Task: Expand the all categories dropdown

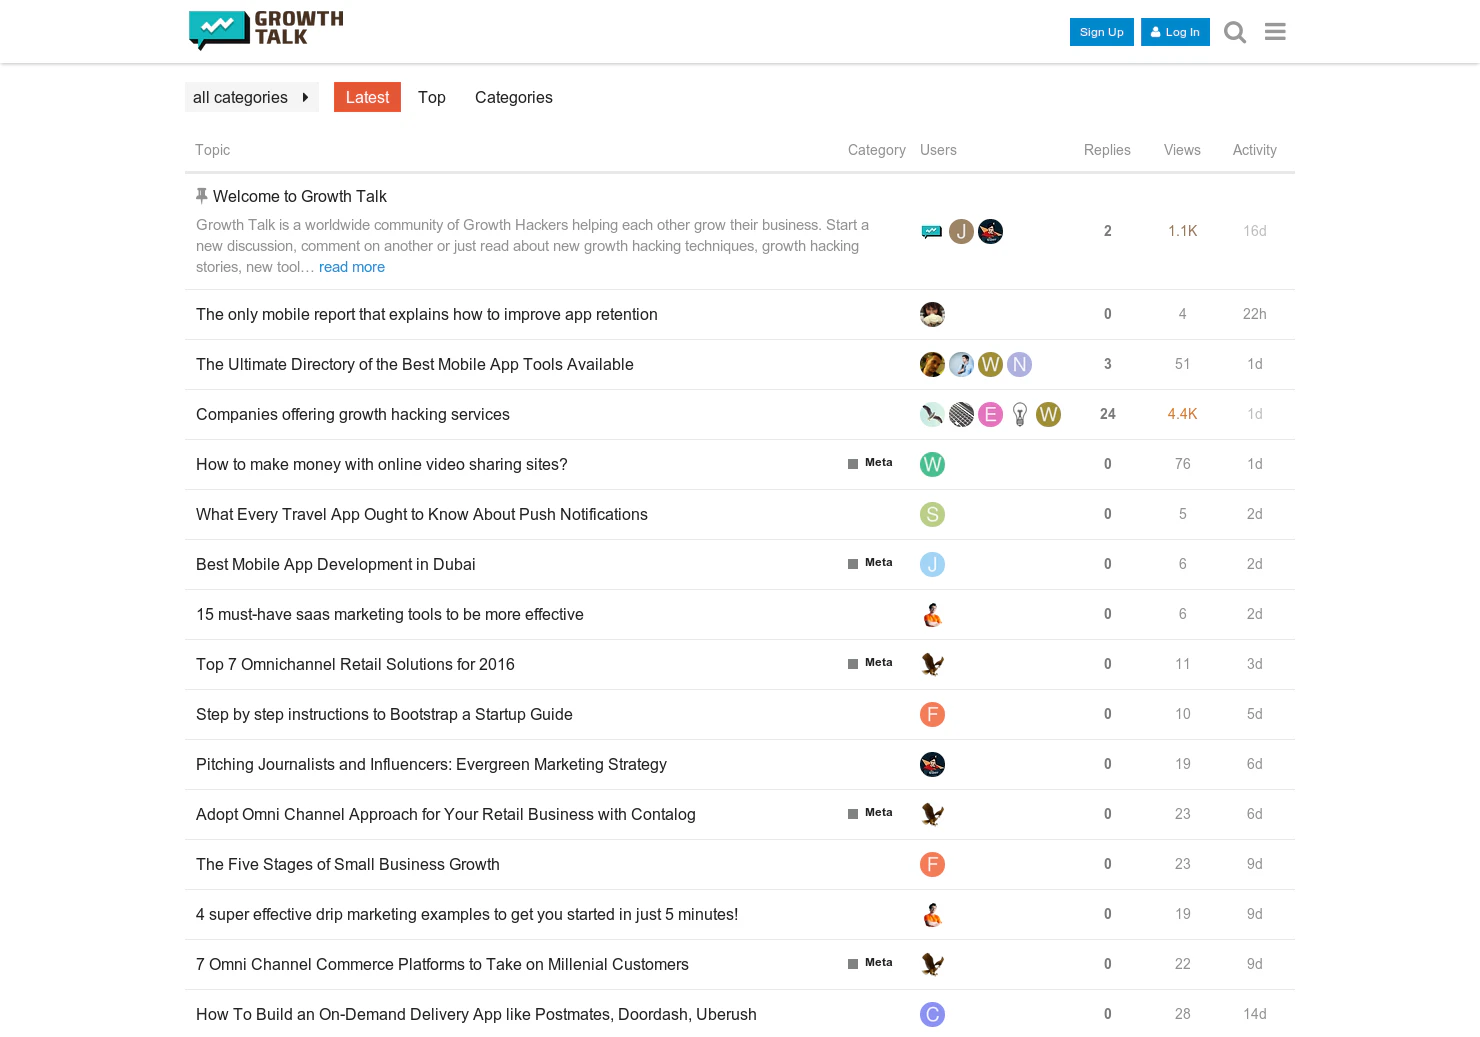Action: [x=252, y=97]
